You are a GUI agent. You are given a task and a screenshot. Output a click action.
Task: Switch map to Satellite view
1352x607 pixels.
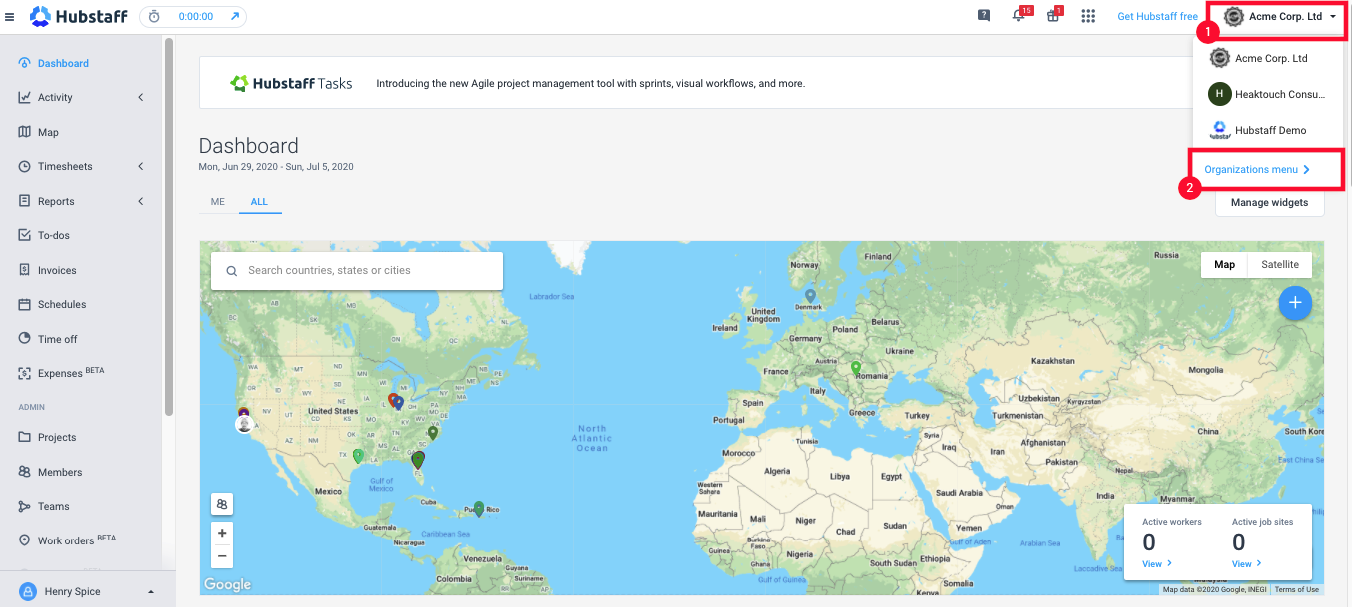[1280, 264]
